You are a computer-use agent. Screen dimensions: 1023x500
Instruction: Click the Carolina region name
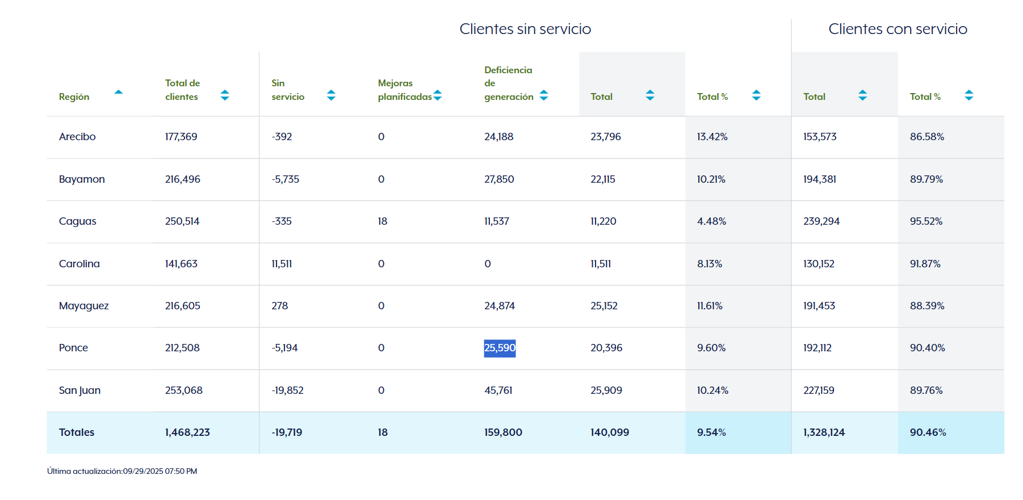pyautogui.click(x=79, y=264)
